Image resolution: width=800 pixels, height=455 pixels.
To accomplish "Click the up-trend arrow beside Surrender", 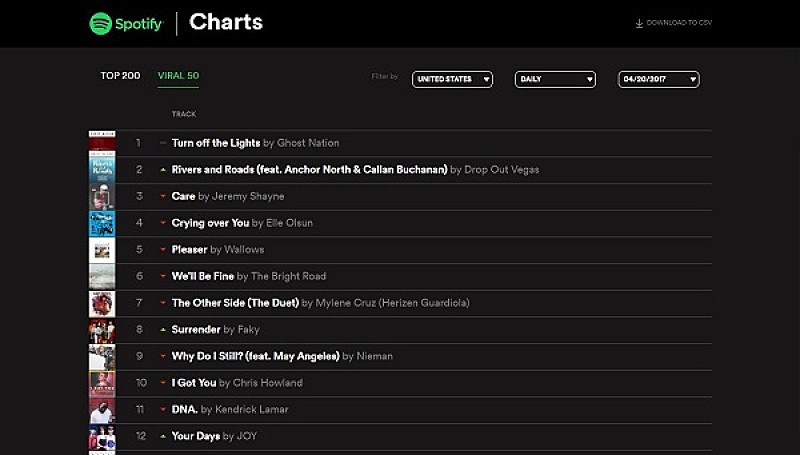I will tap(163, 329).
